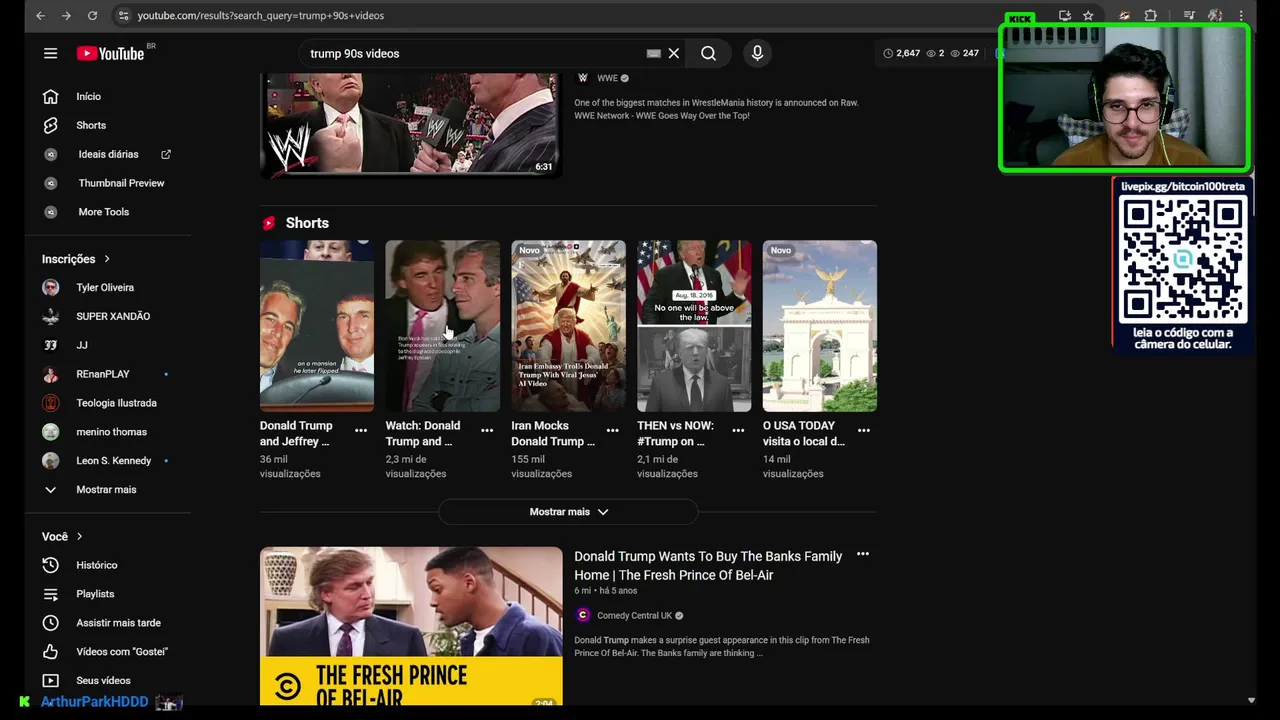
Task: Click the pinned extension icon beside the bookmark star
Action: click(1124, 15)
